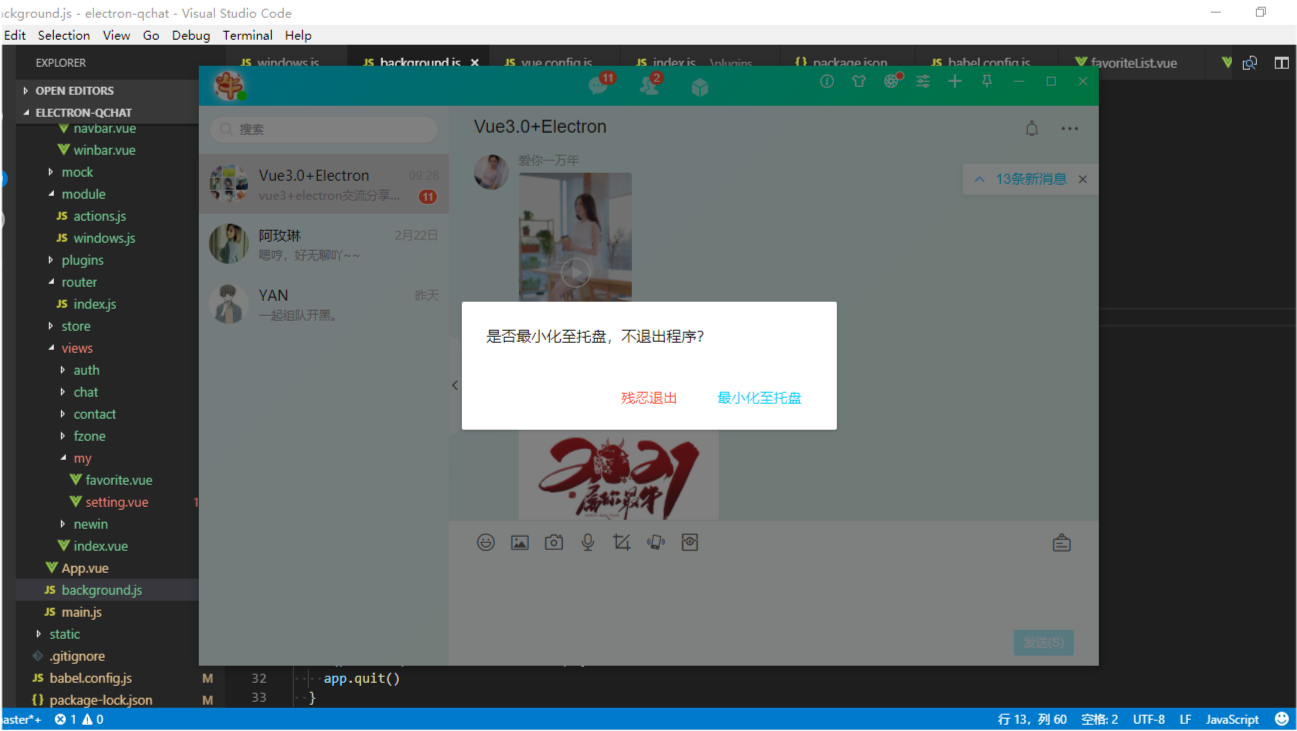Collapse the chat list using the left chevron
Image resolution: width=1297 pixels, height=731 pixels.
[455, 384]
